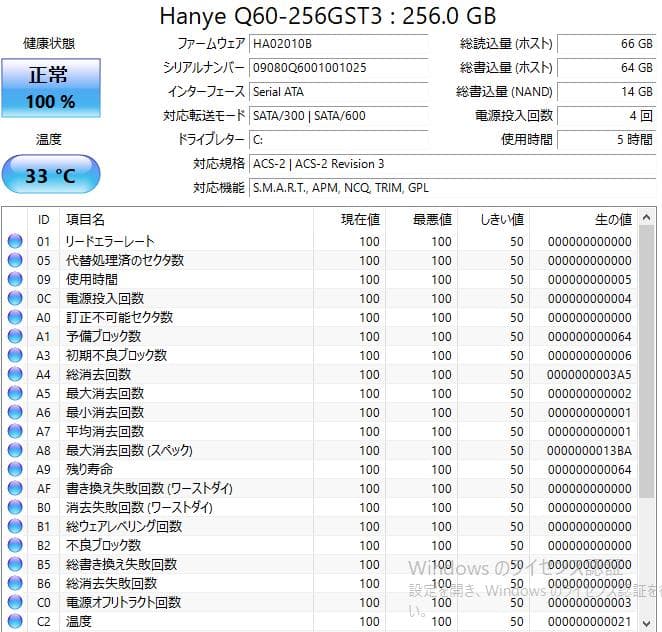Click the status orb for row A5 最大消去回数
662x632 pixels.
pyautogui.click(x=15, y=393)
